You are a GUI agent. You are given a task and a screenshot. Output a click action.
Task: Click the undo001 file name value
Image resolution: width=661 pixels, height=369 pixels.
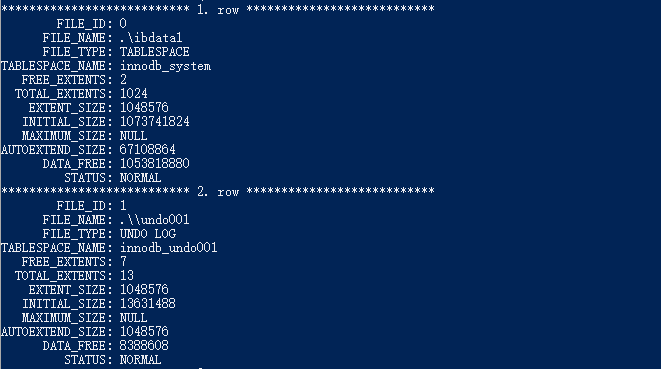point(154,220)
